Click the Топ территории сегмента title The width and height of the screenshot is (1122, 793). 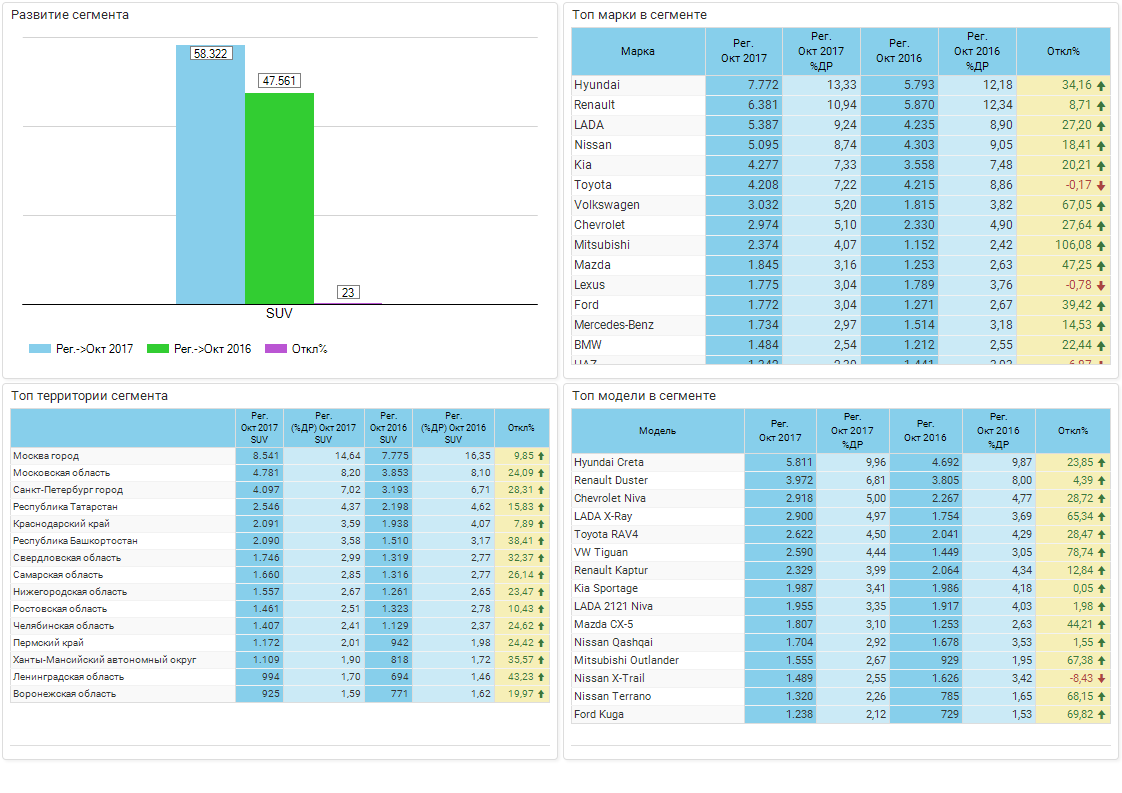89,396
